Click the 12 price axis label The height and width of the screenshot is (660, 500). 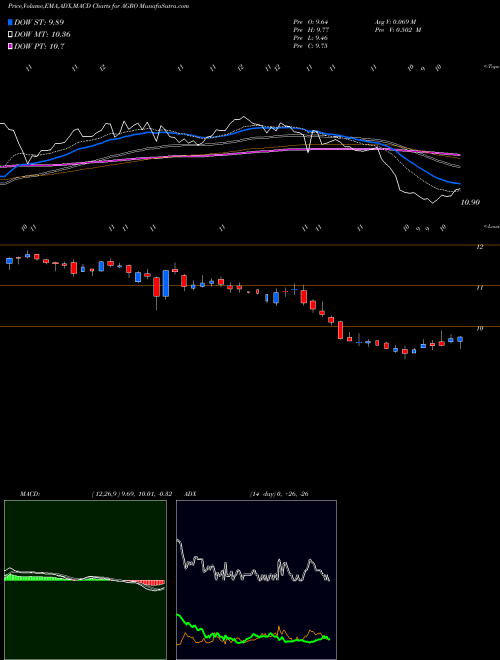(x=479, y=247)
